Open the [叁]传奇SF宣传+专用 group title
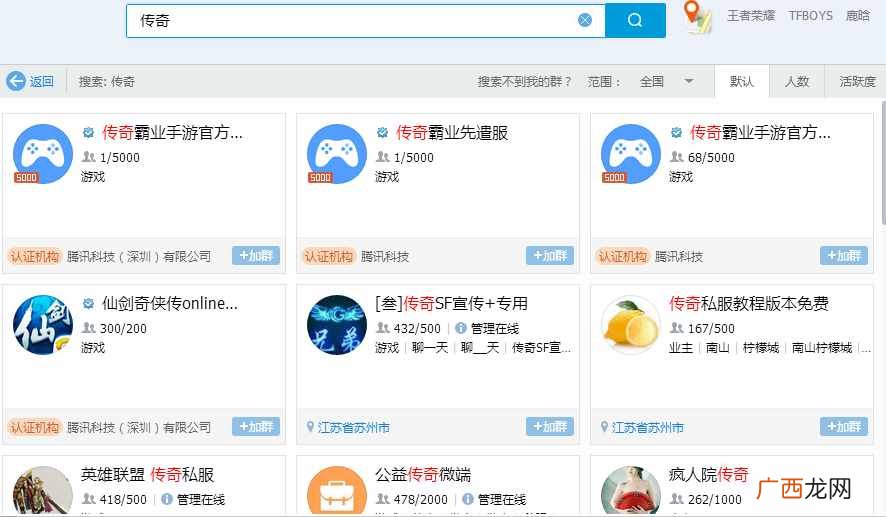 point(451,303)
